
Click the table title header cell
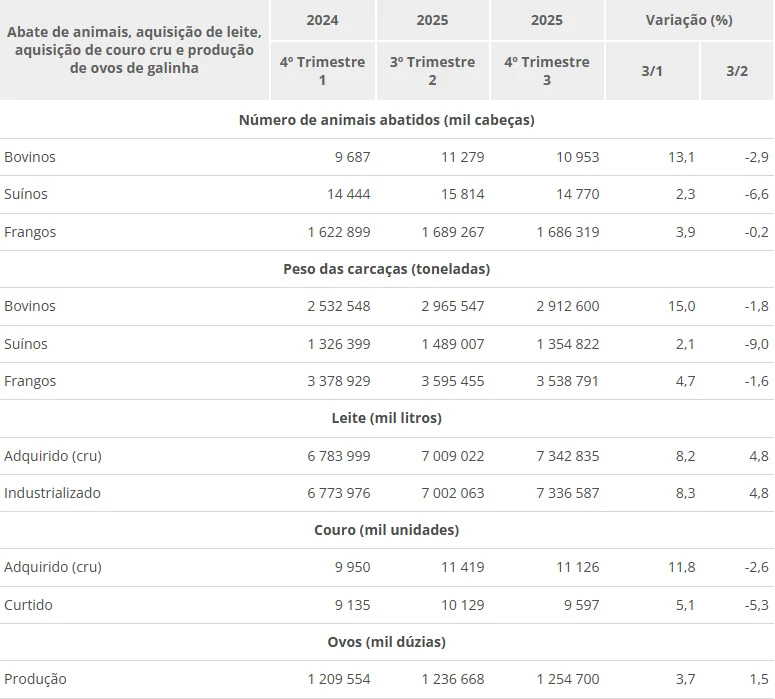pos(134,50)
